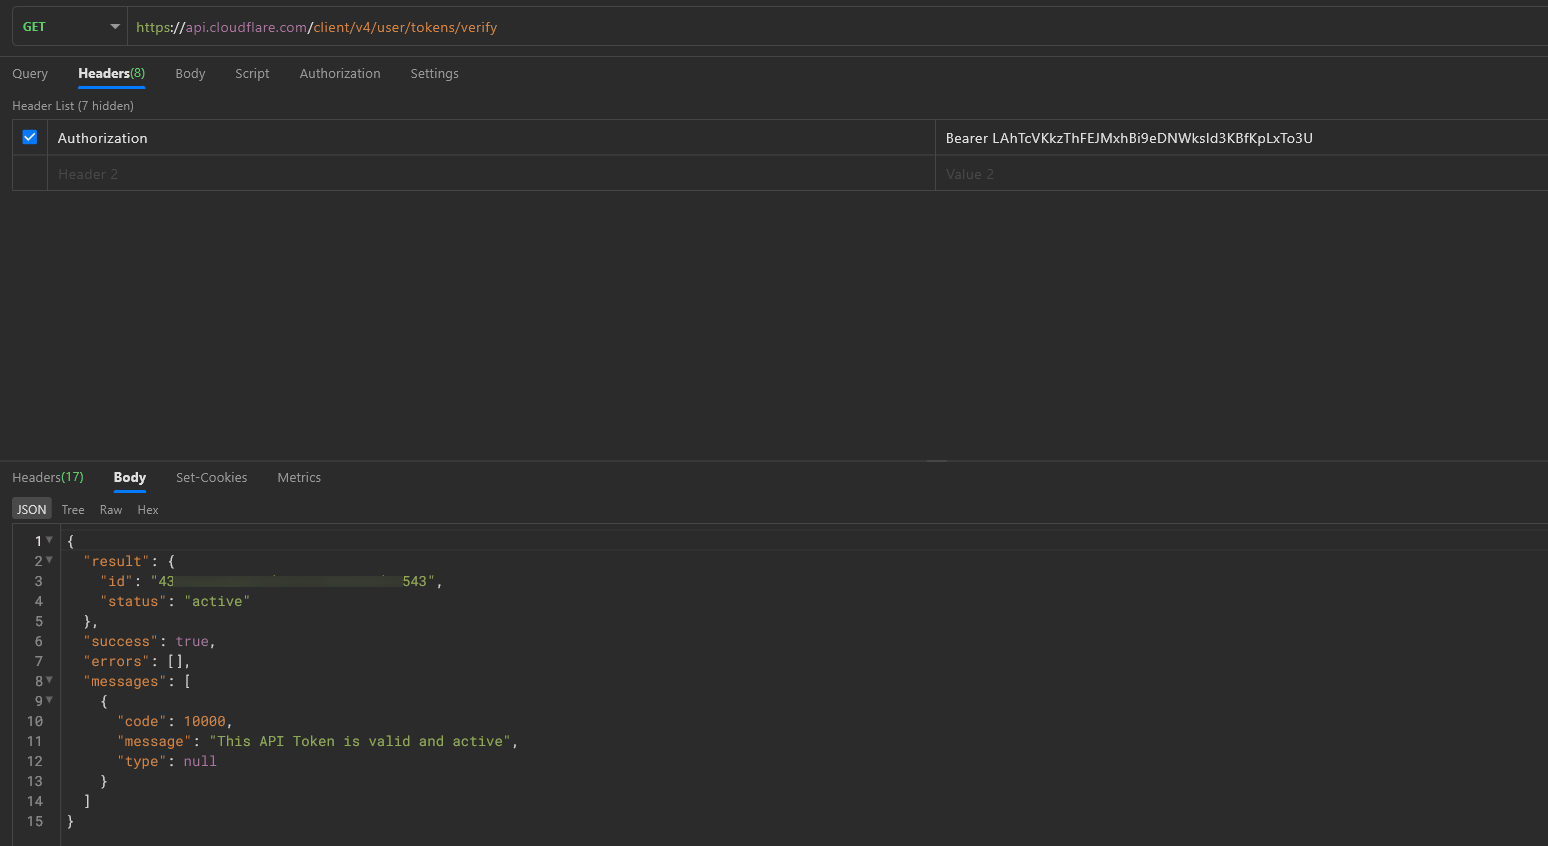Open the Script tab
The width and height of the screenshot is (1548, 846).
pos(252,74)
